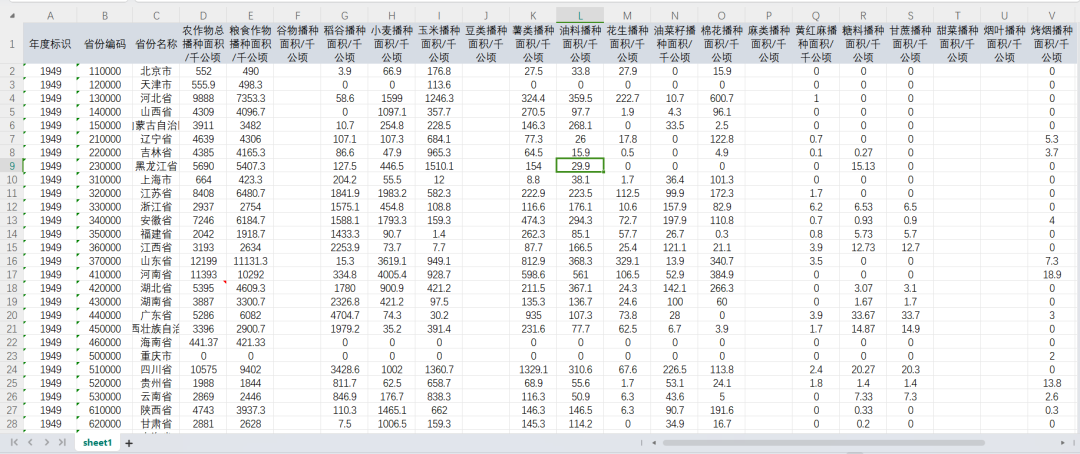Select the province code cell 370000
Viewport: 1080px width, 454px height.
point(105,260)
